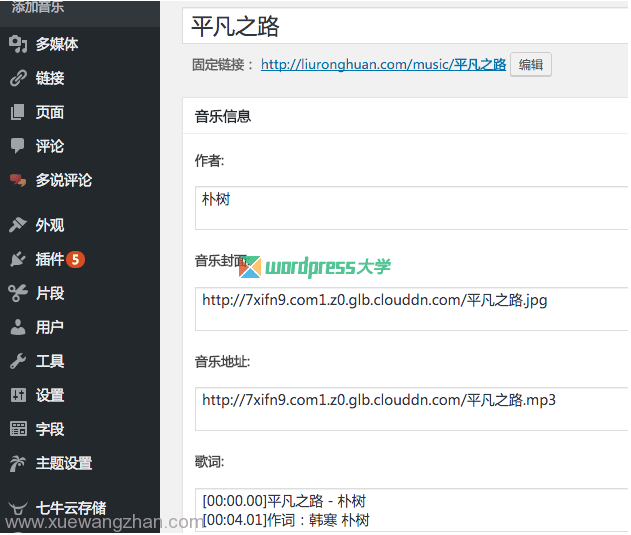Click the 链接 chain link icon
The width and height of the screenshot is (631, 535).
click(18, 78)
